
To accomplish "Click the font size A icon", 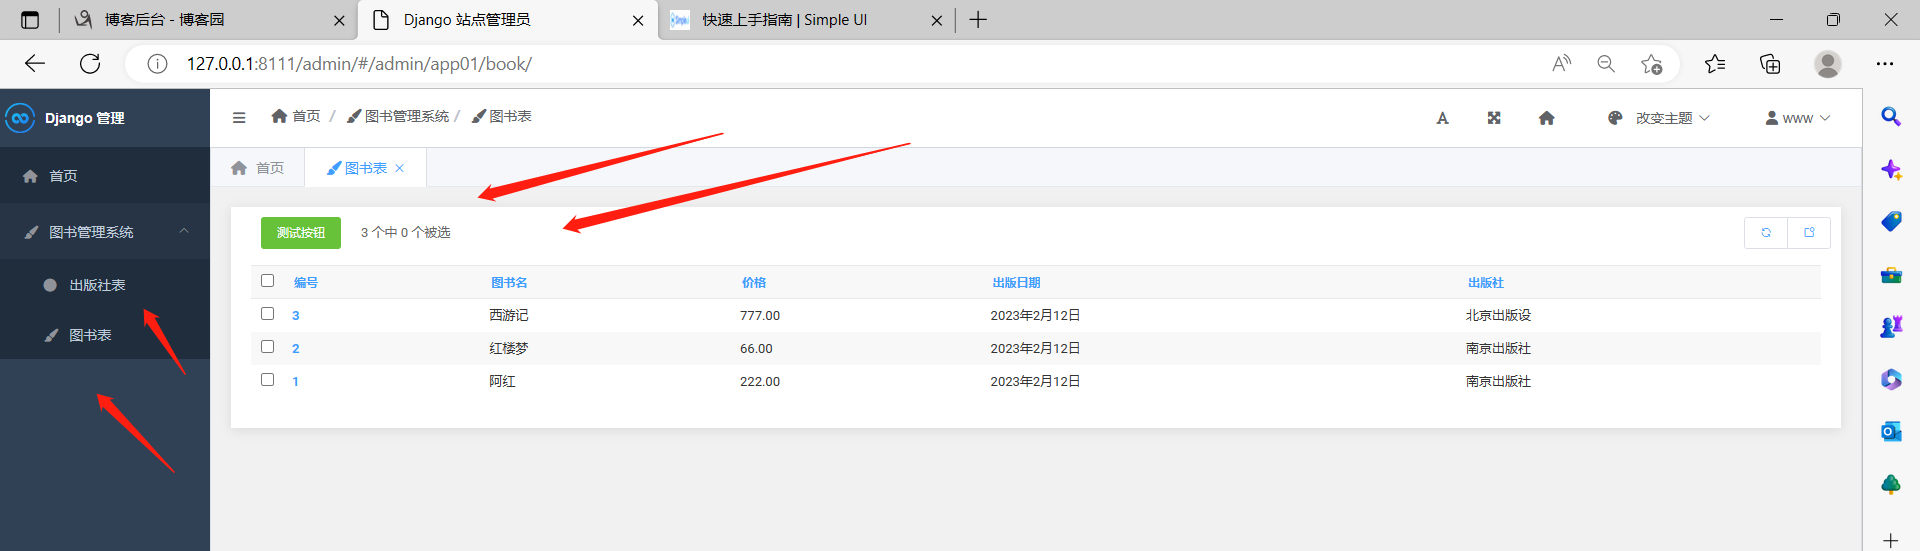I will tap(1442, 118).
